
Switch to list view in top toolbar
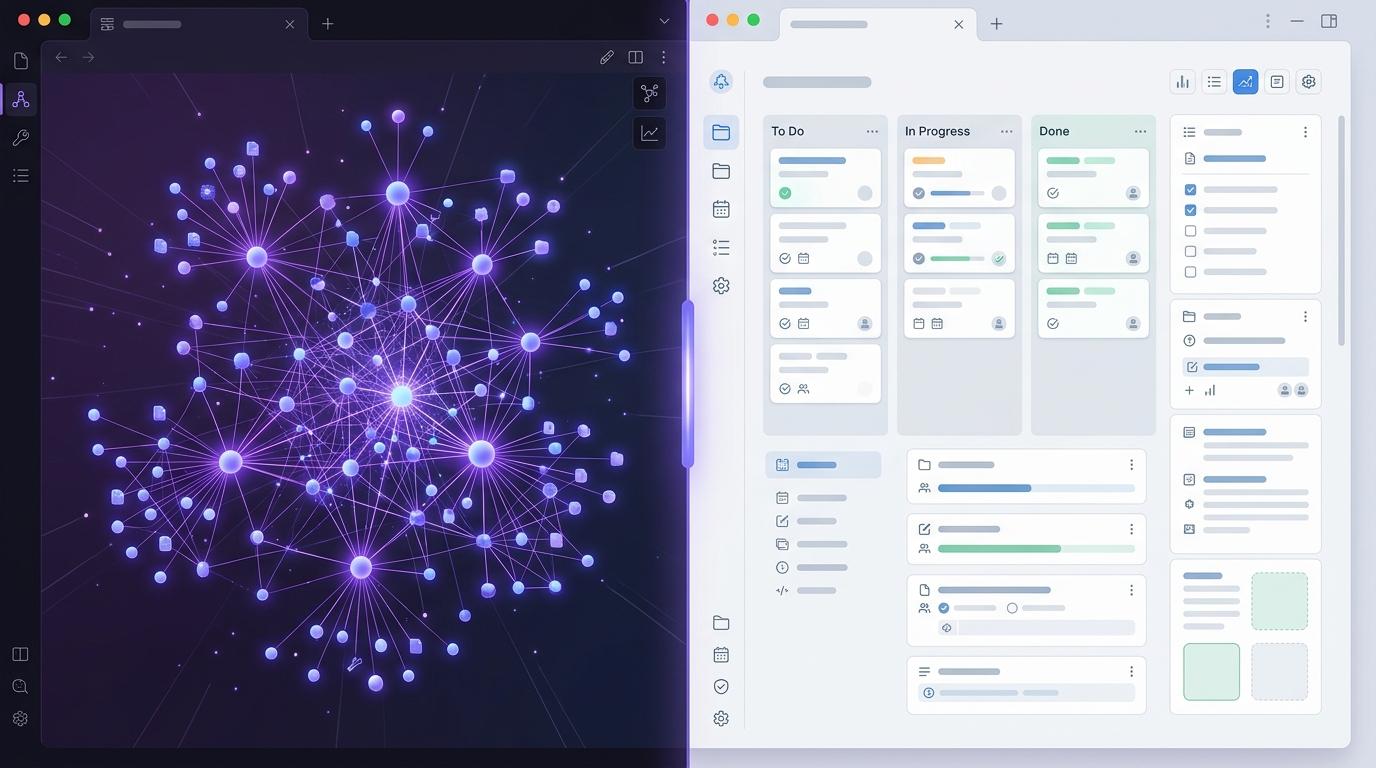pyautogui.click(x=1214, y=82)
